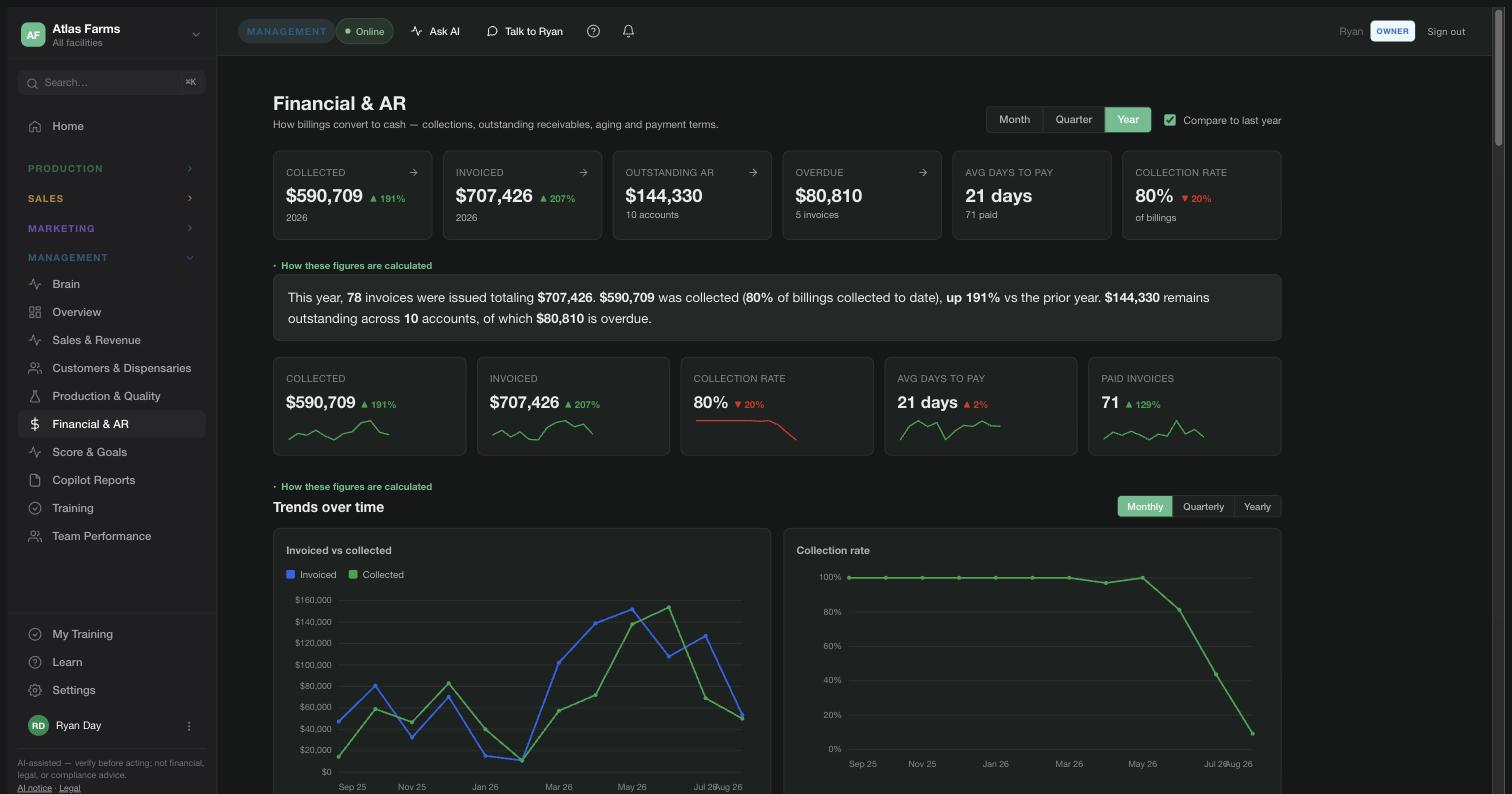Open Customers & Dispensaries page
This screenshot has height=794, width=1512.
(x=111, y=368)
